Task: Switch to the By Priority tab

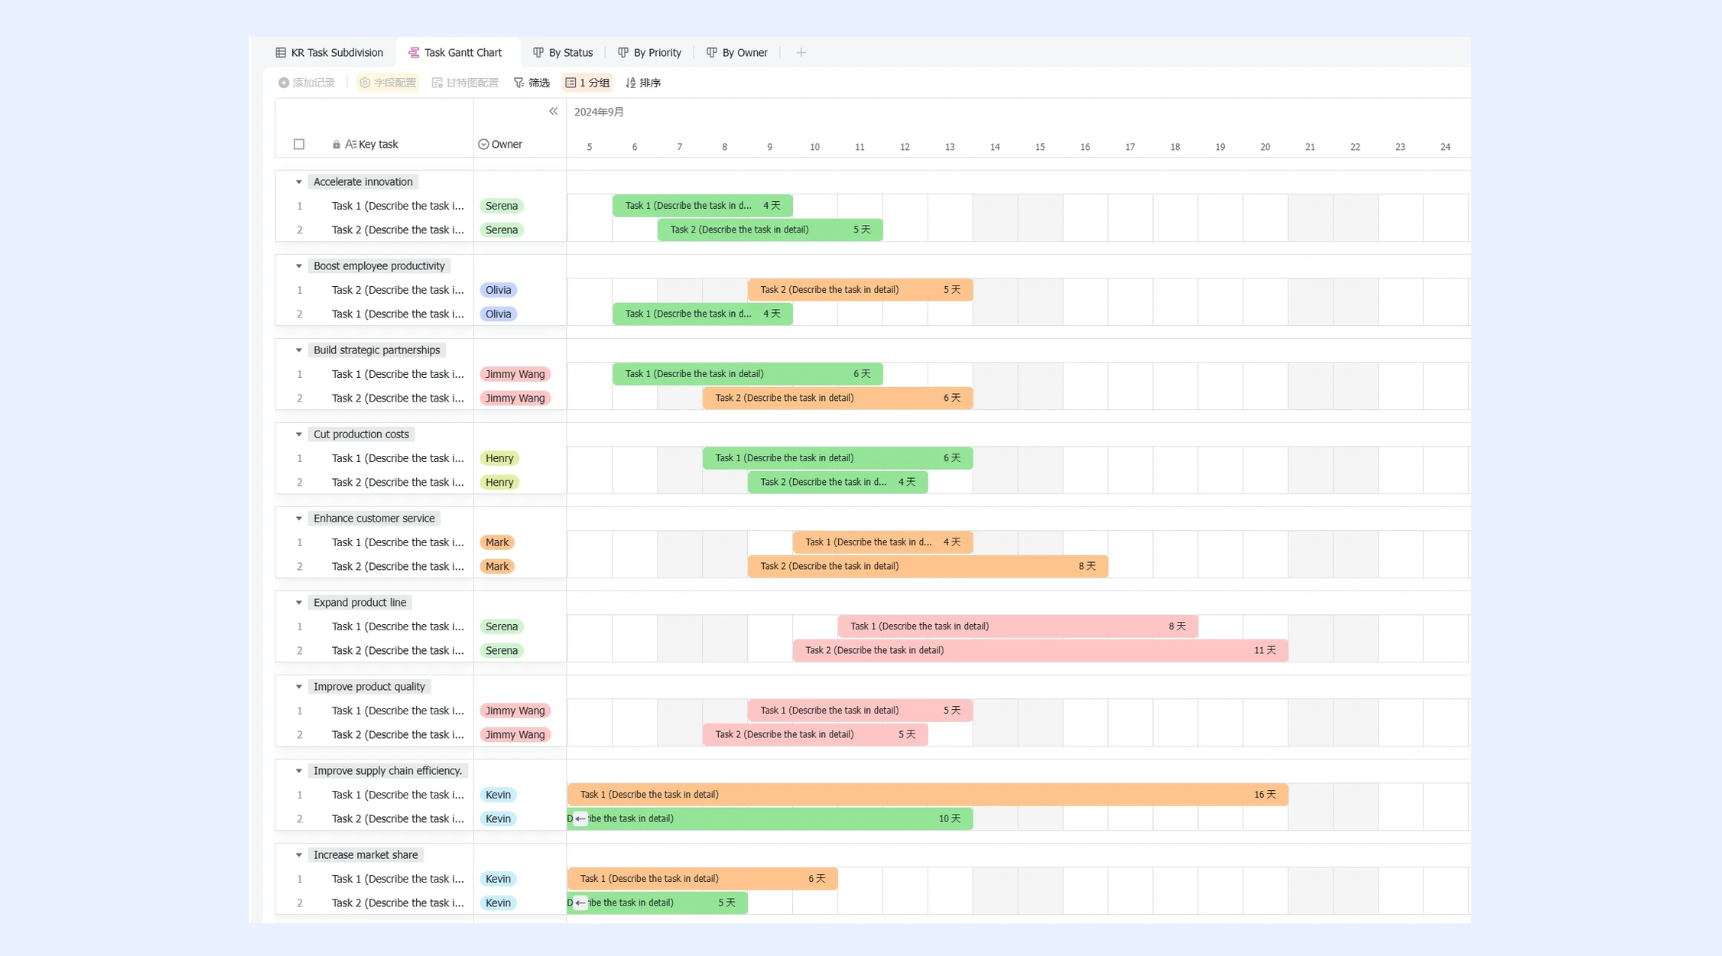Action: (x=650, y=53)
